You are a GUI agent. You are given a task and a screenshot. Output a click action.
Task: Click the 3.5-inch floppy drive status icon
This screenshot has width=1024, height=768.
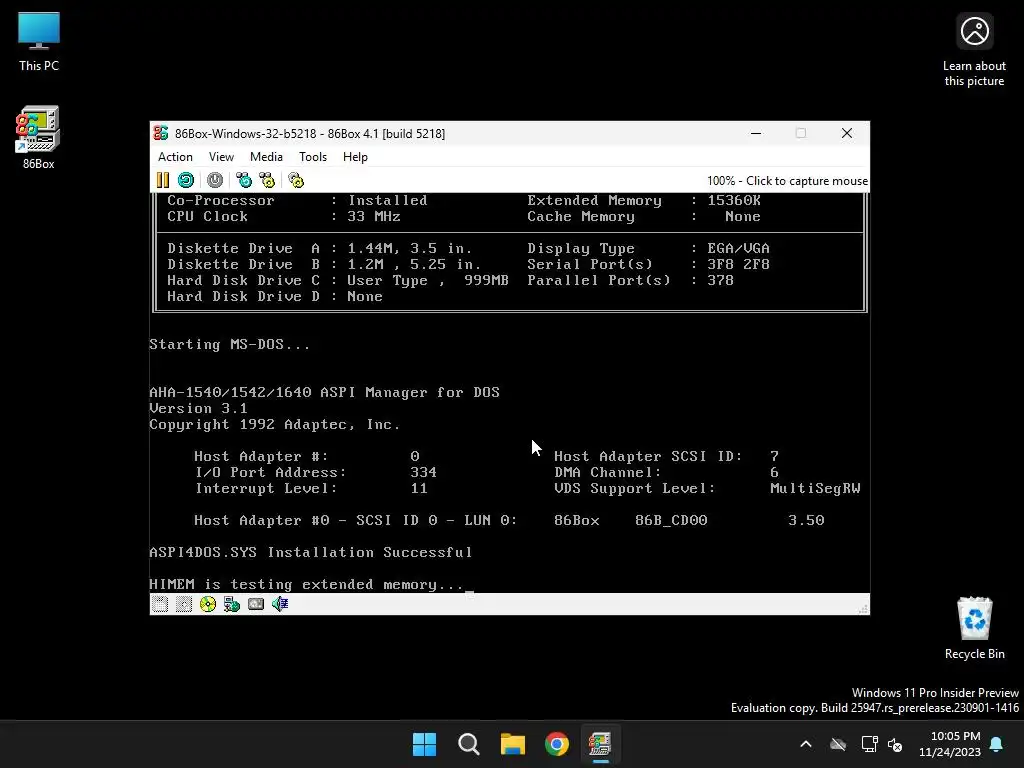[x=160, y=604]
